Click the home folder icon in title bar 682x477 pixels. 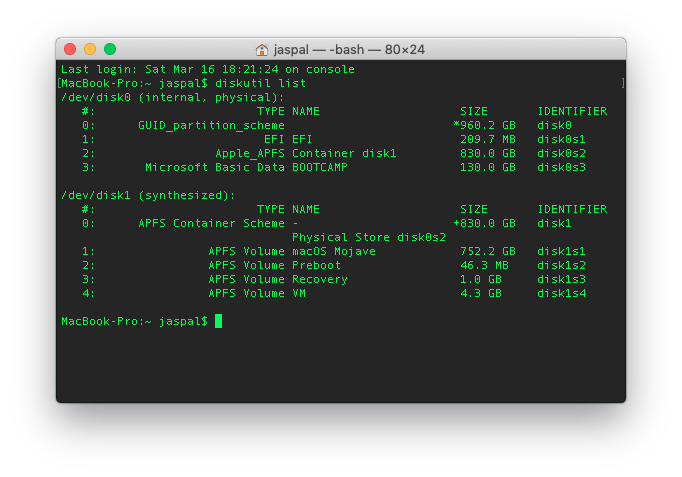[x=261, y=50]
